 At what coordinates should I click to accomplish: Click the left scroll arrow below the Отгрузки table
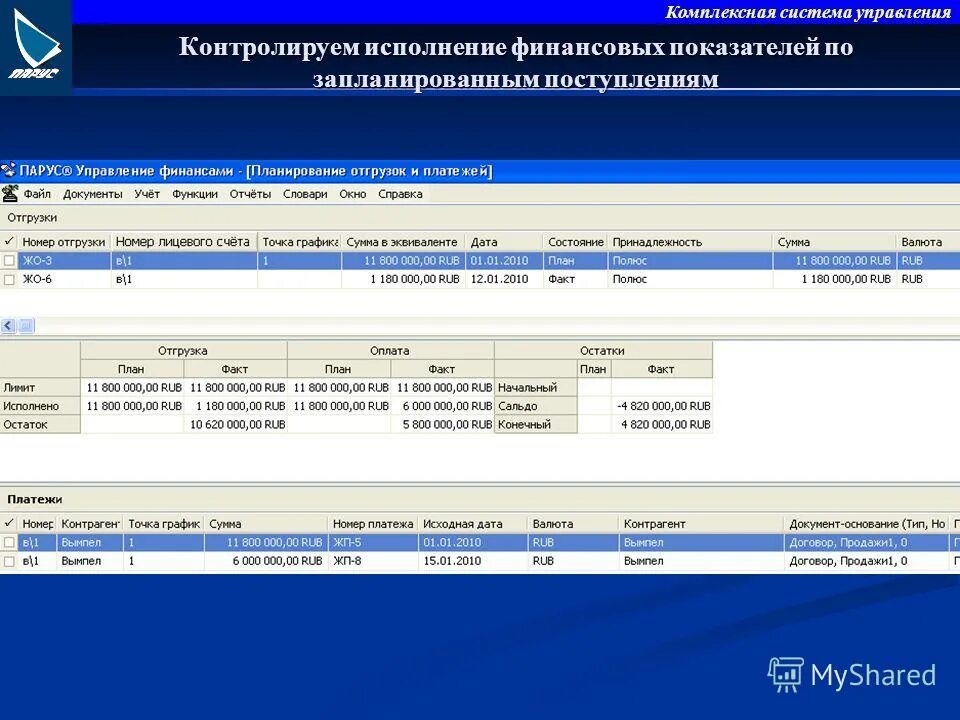click(8, 324)
